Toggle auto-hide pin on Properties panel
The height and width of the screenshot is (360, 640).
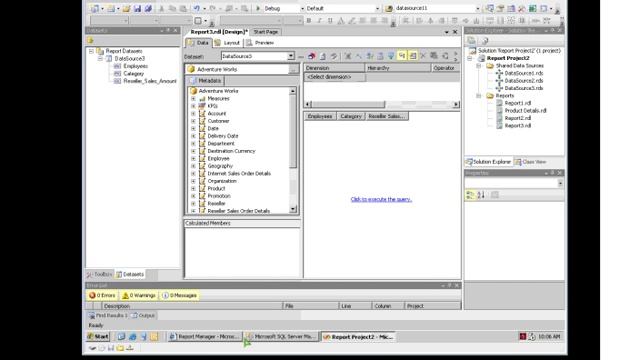[553, 173]
